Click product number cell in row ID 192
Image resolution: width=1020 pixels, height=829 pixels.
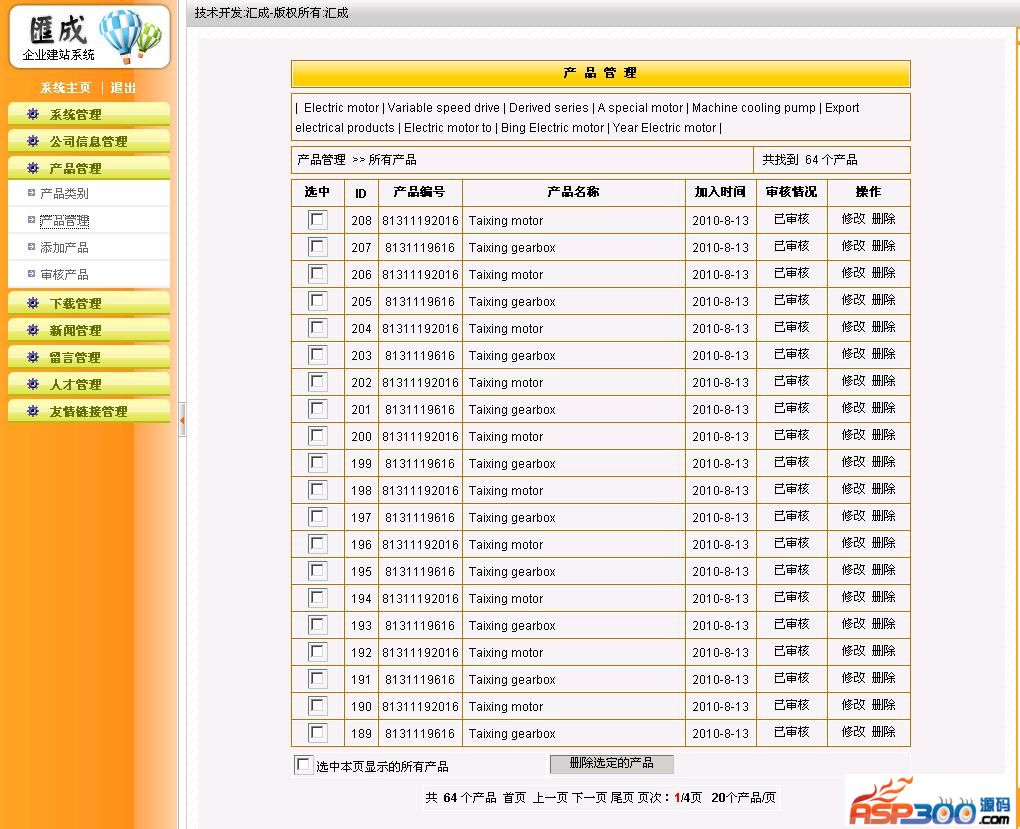coord(420,653)
